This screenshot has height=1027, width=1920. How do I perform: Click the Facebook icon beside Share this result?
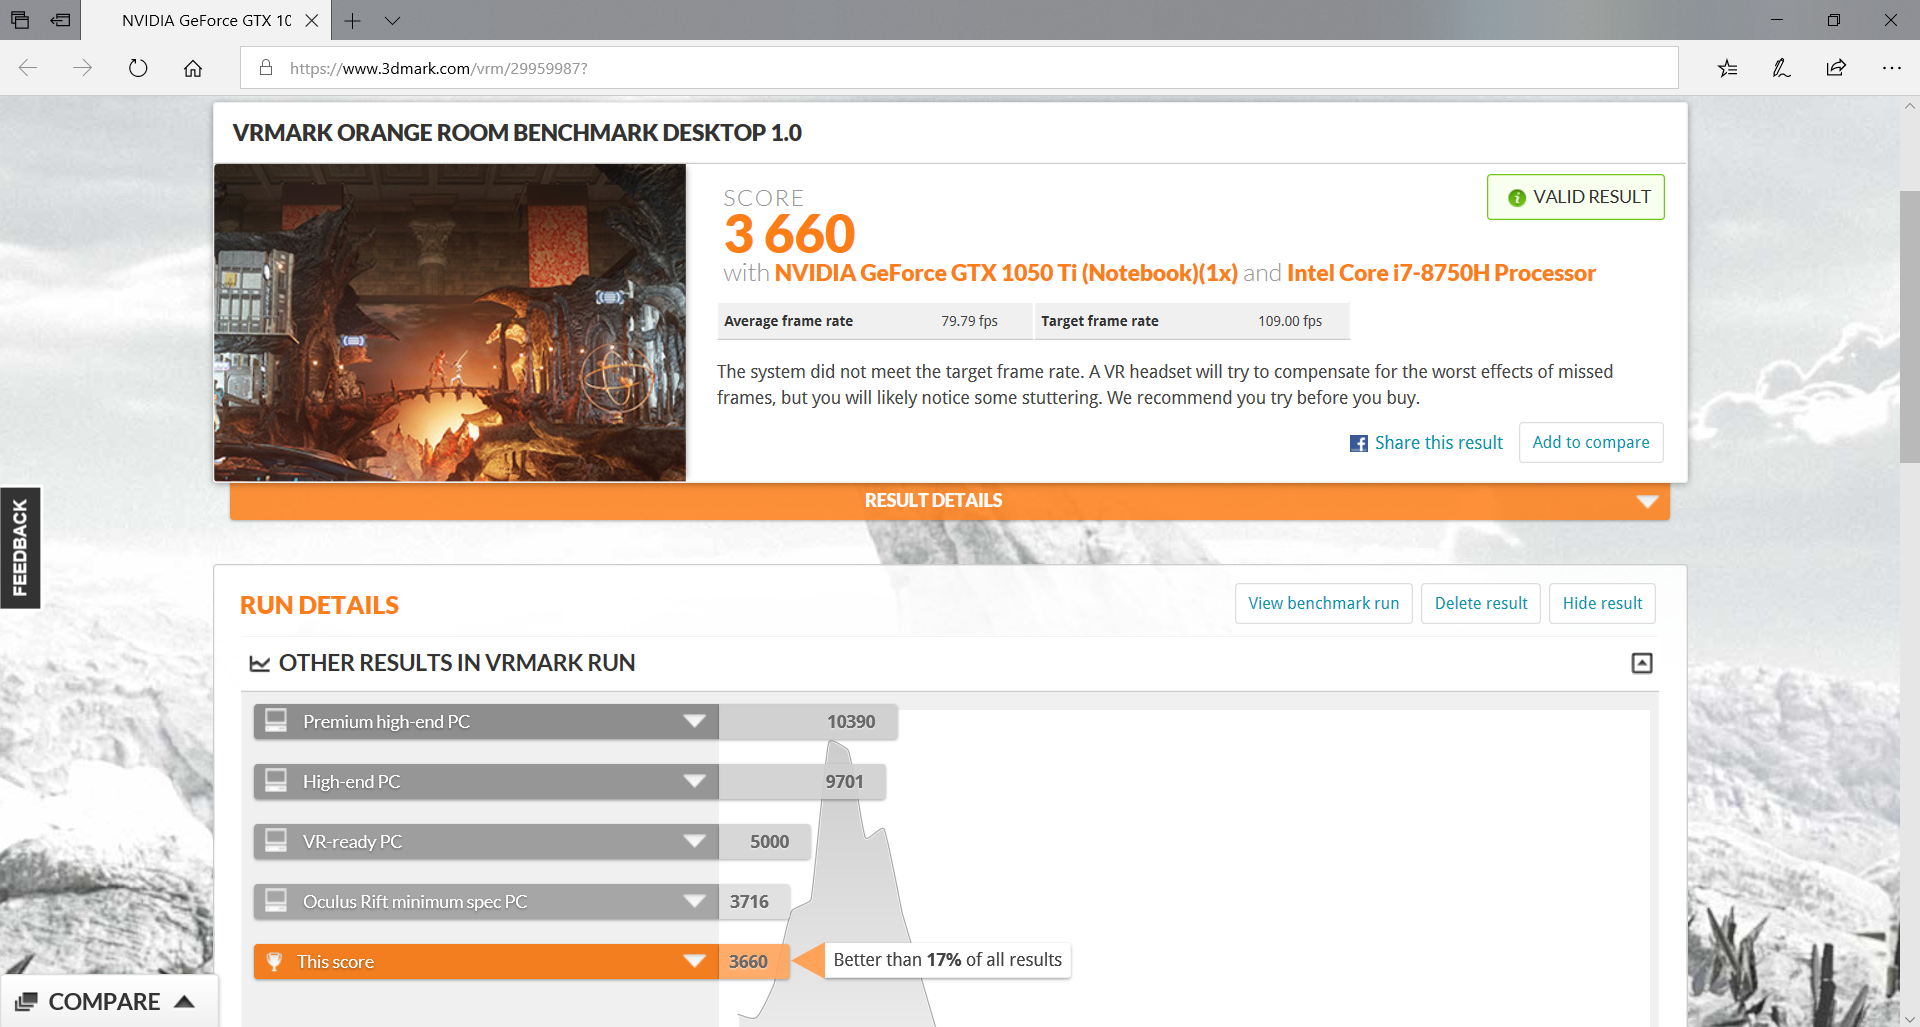click(x=1358, y=443)
